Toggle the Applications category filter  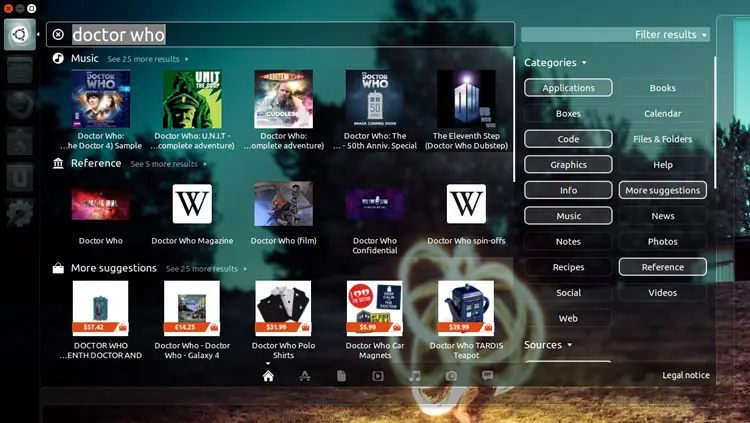tap(568, 88)
